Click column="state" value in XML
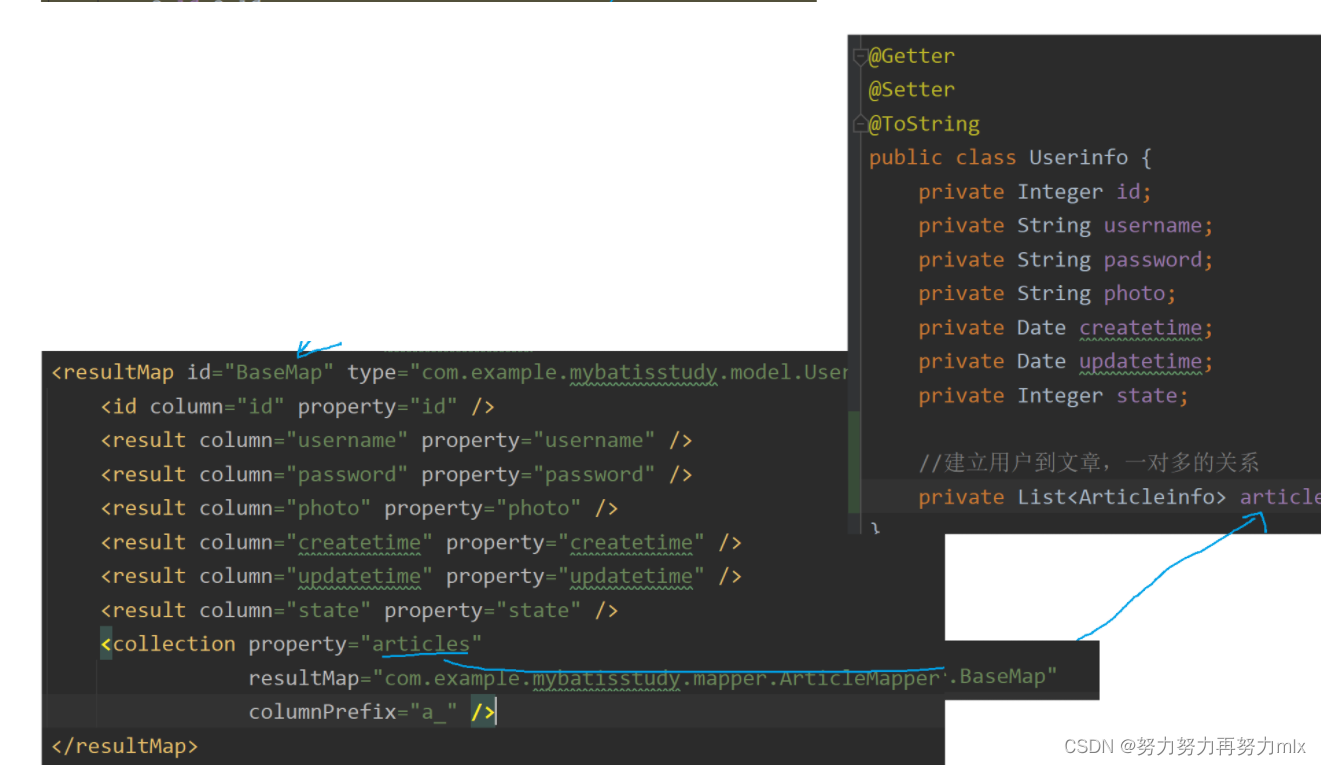This screenshot has width=1321, height=765. (329, 610)
